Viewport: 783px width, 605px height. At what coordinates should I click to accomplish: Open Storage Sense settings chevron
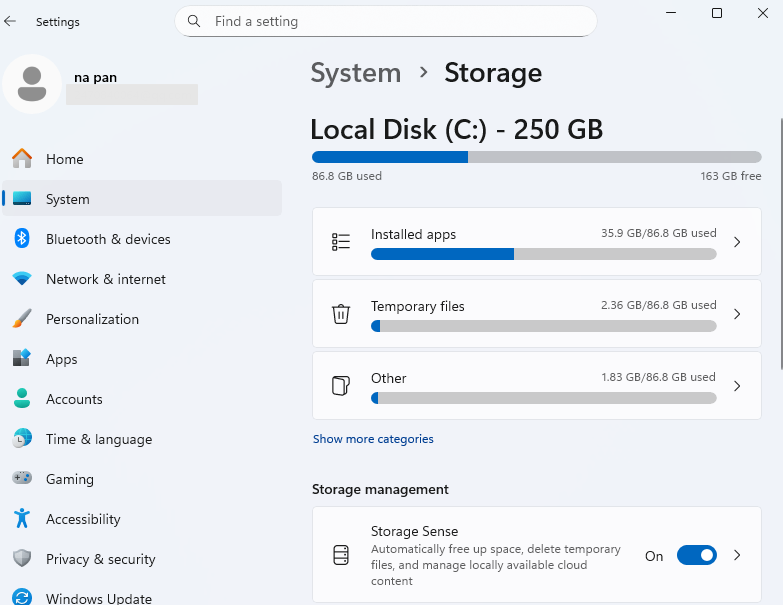click(x=737, y=555)
